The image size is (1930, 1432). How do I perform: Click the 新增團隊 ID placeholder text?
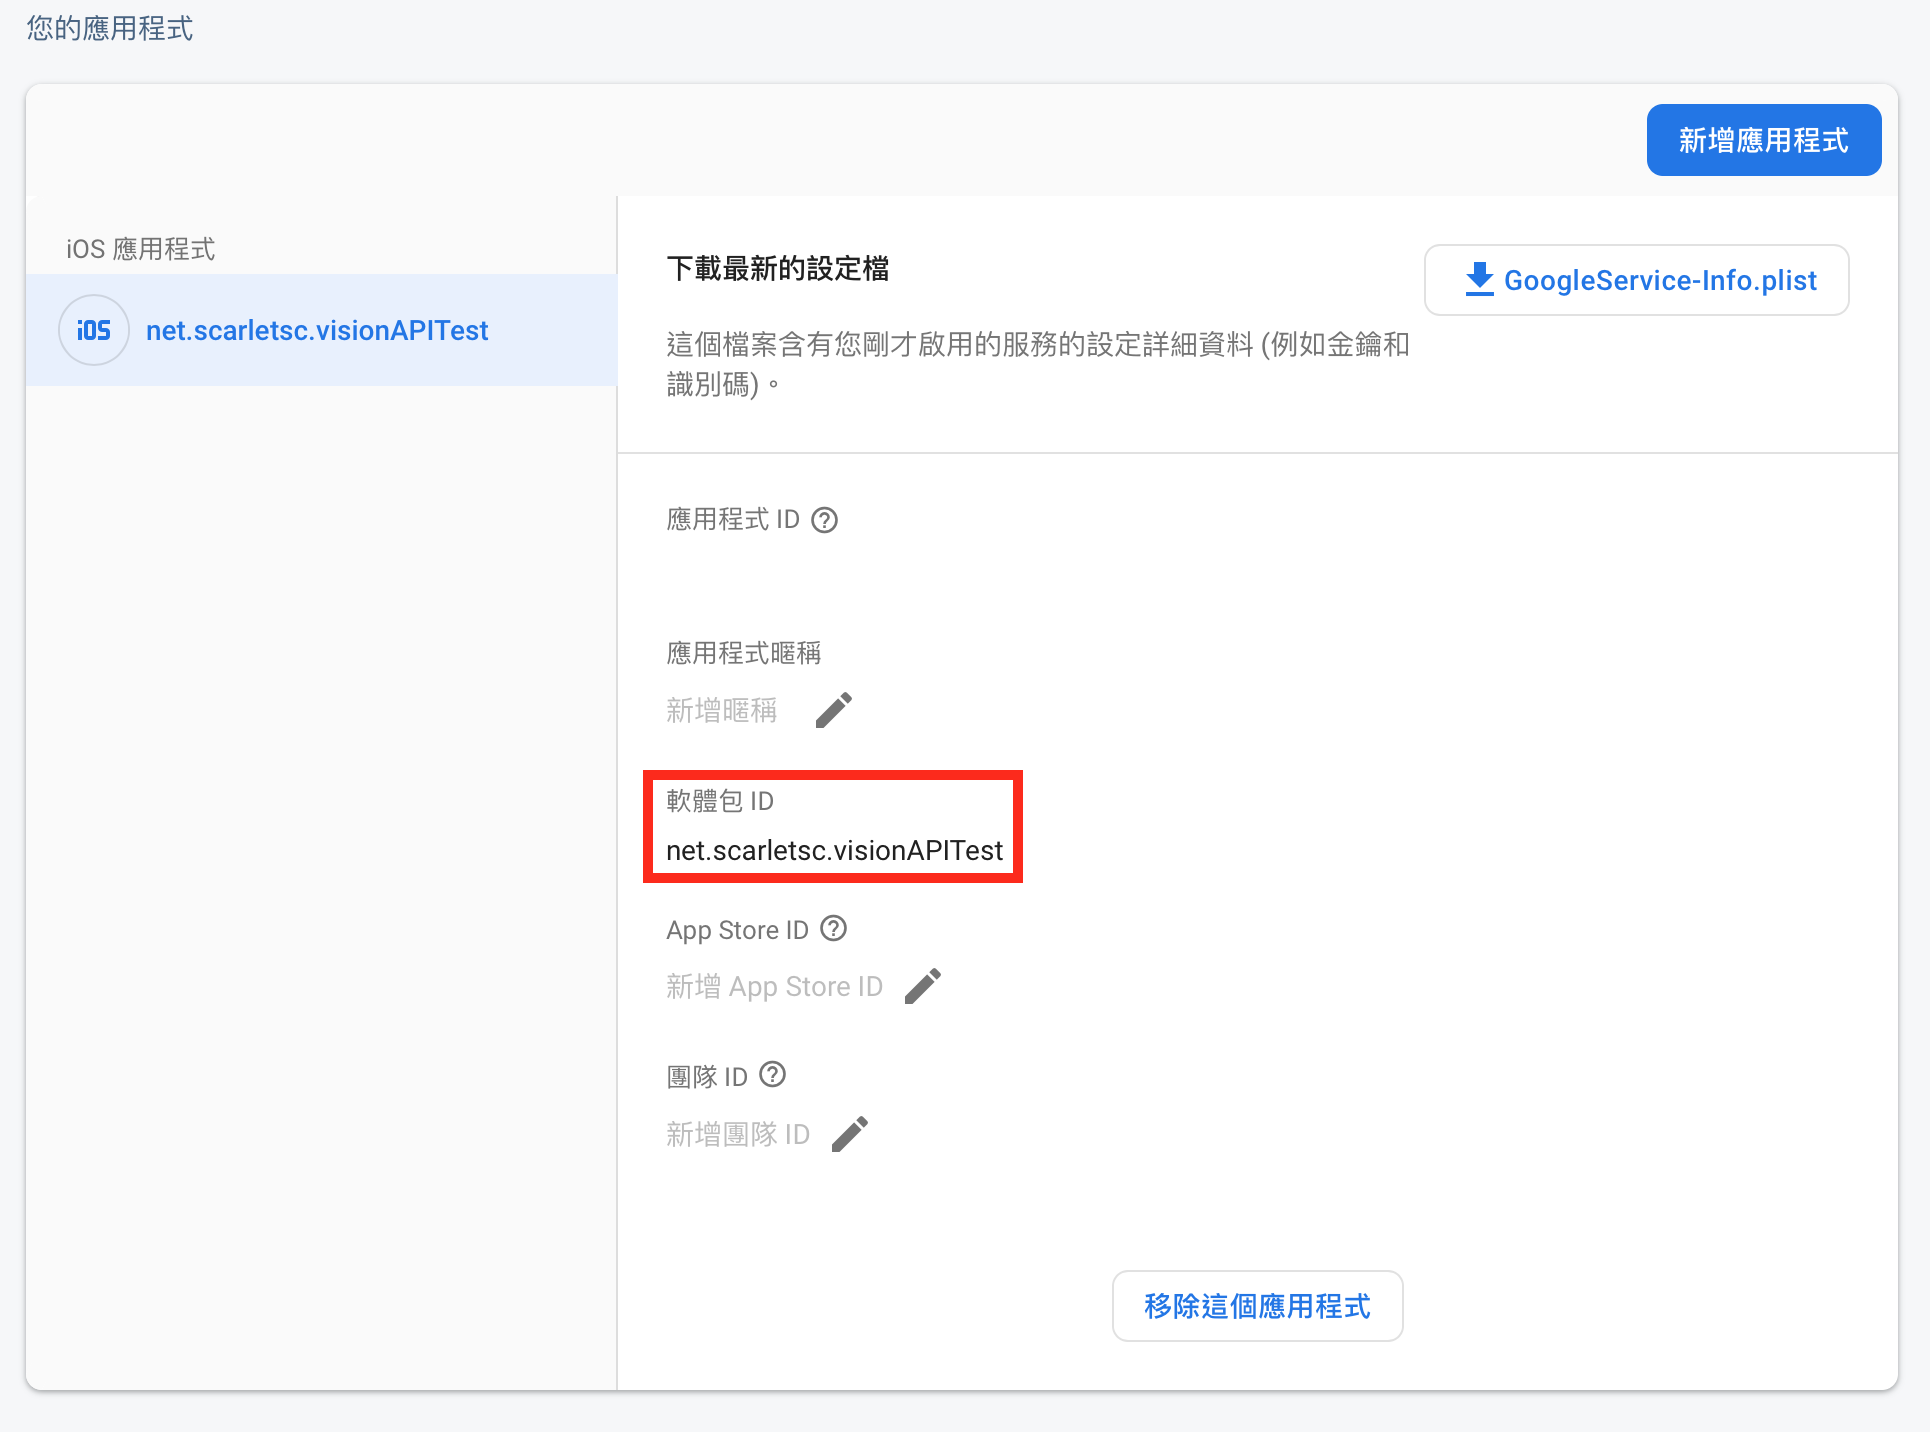coord(737,1134)
